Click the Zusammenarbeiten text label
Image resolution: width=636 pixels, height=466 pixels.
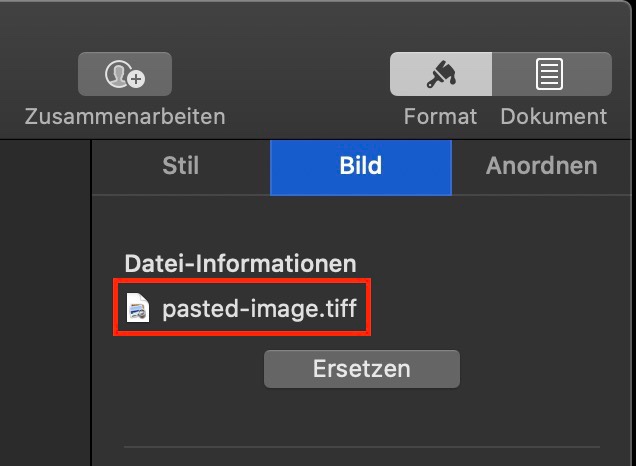click(x=125, y=116)
